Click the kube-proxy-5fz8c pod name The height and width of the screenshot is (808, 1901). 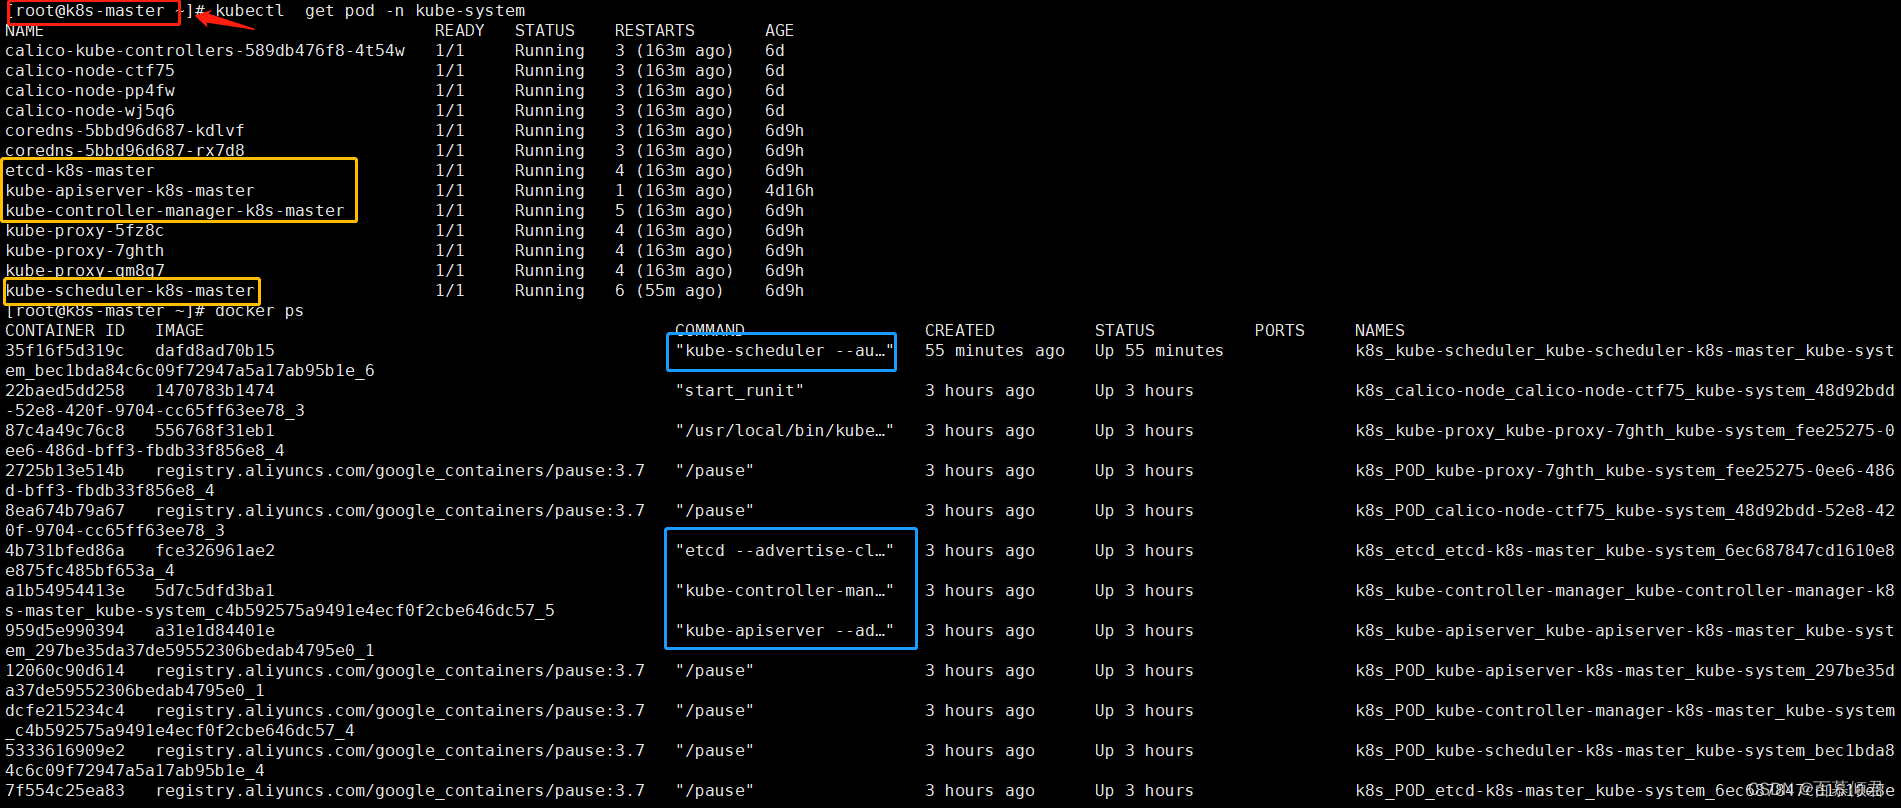(x=85, y=231)
